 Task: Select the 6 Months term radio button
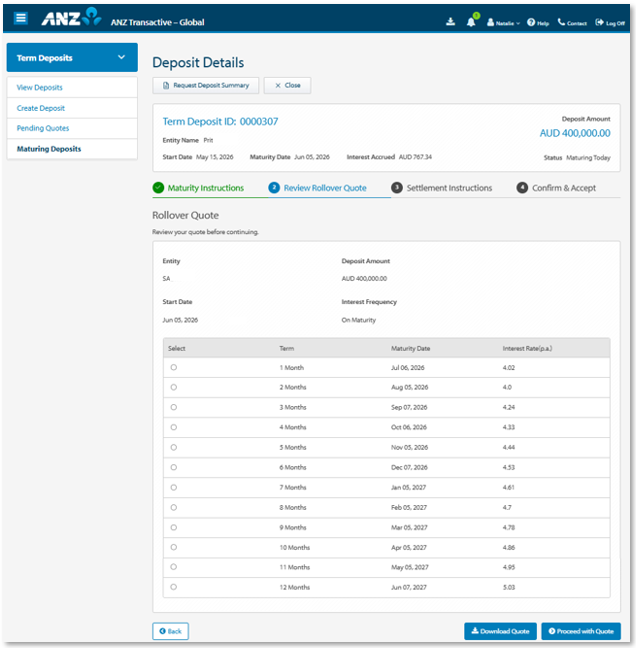tap(174, 467)
